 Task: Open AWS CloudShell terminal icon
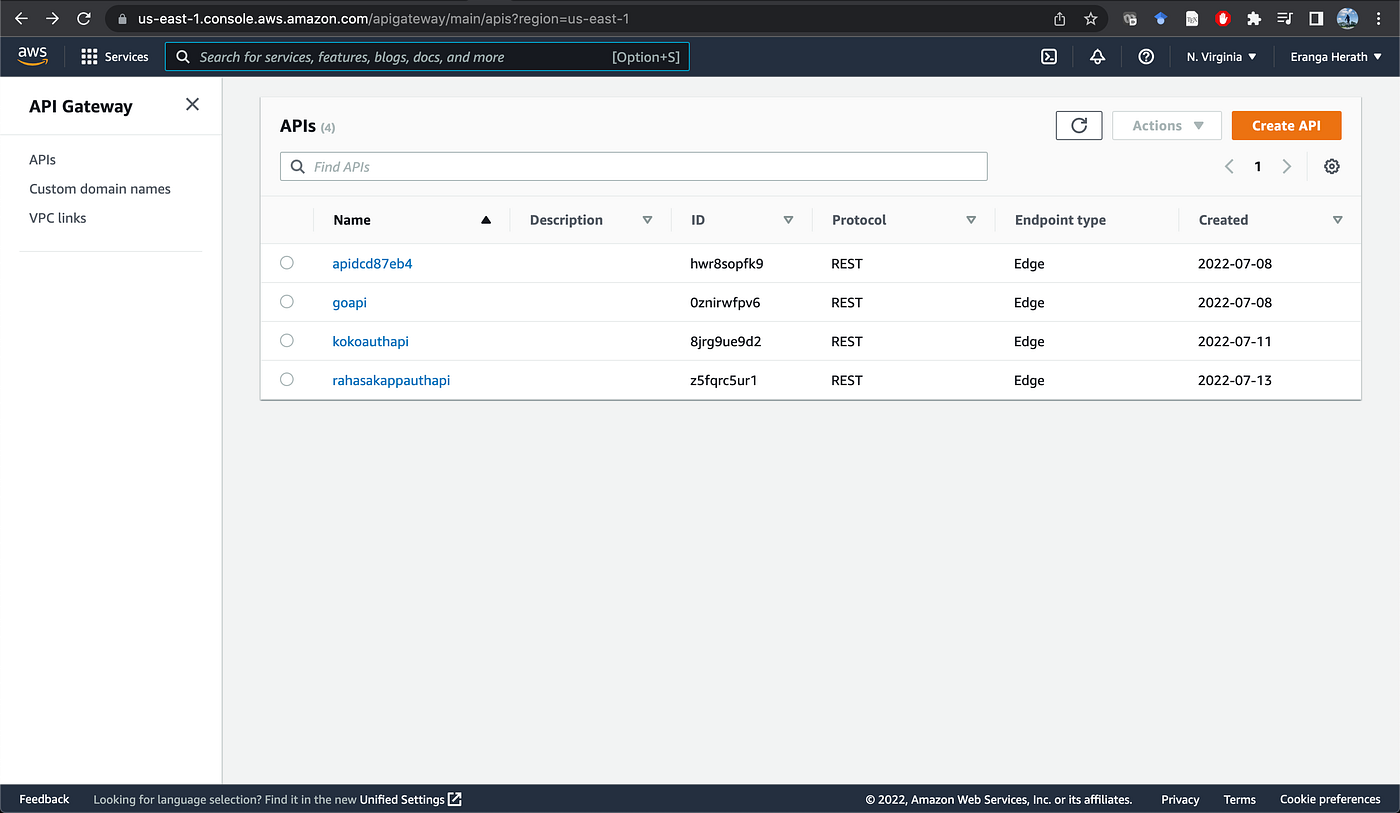click(1049, 57)
